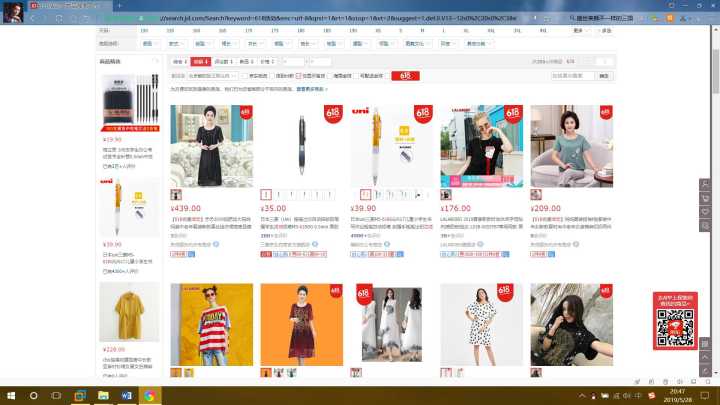Open the ¥439.00 black dress product
The image size is (720, 405).
(x=211, y=146)
